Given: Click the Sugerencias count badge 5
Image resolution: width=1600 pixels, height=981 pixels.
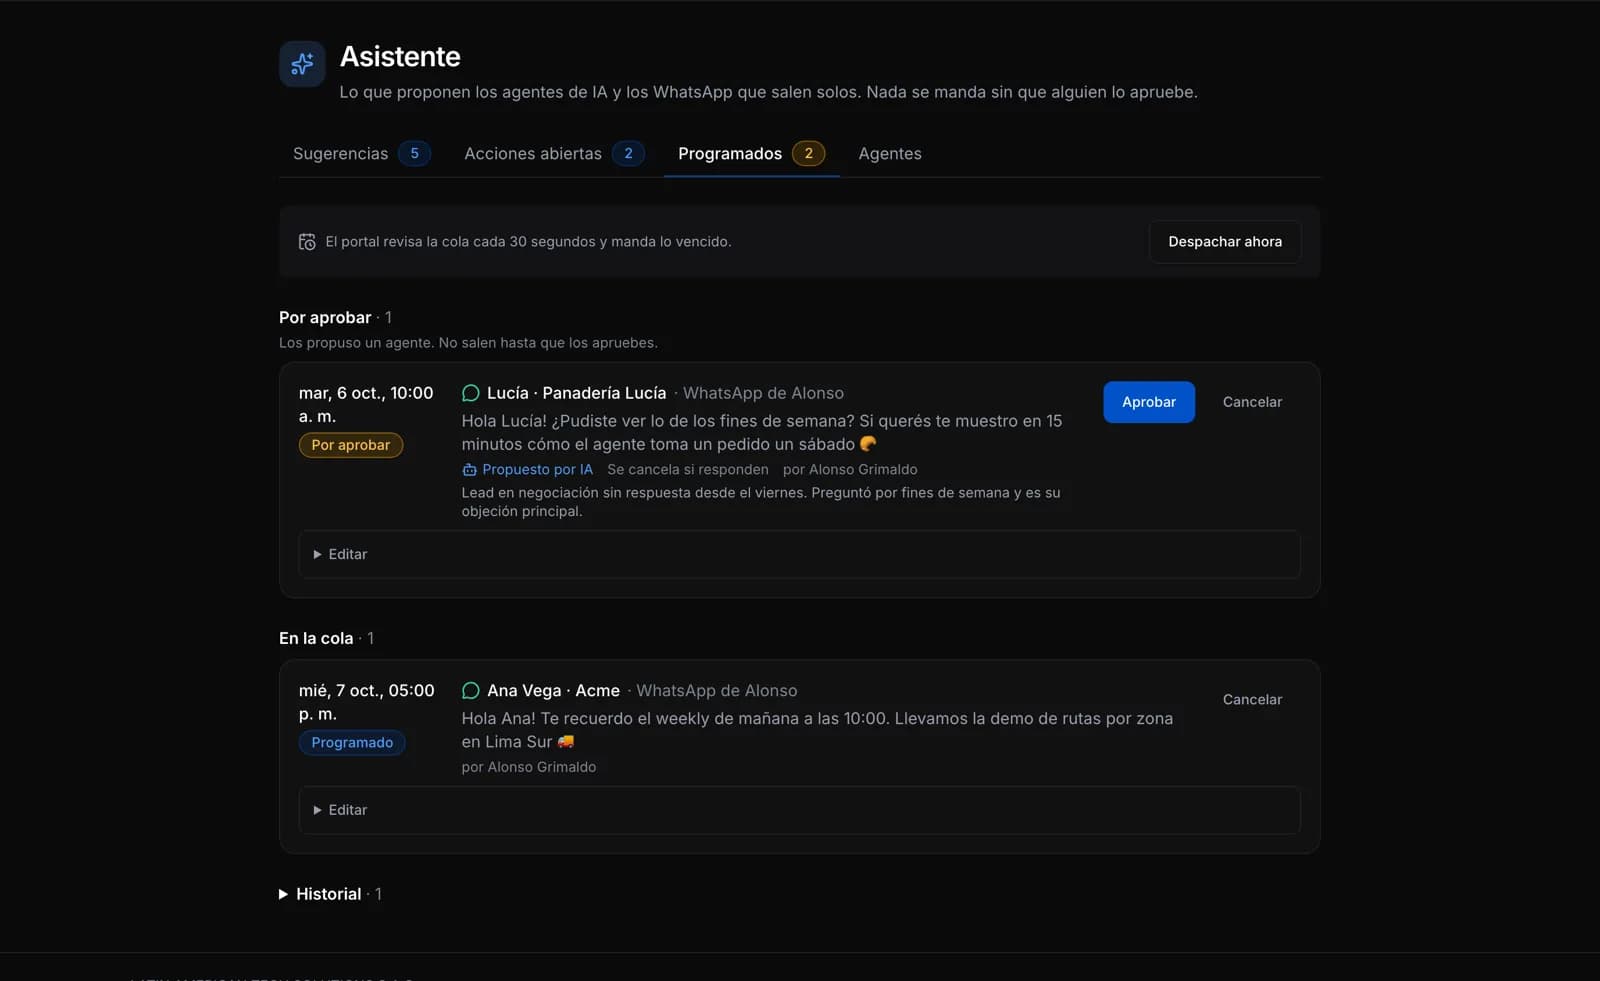Looking at the screenshot, I should coord(414,153).
